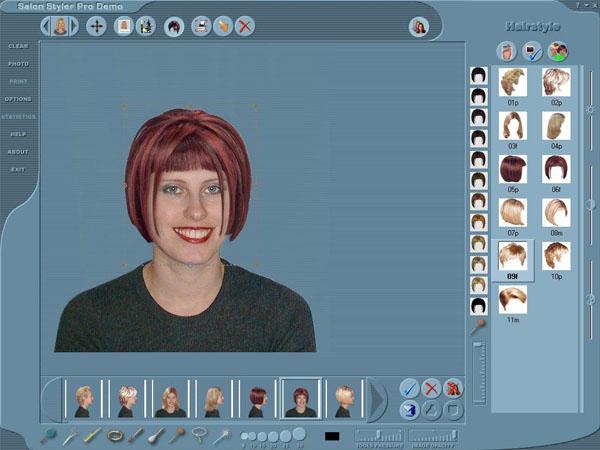
Task: Click the Clear button in left sidebar
Action: (18, 46)
